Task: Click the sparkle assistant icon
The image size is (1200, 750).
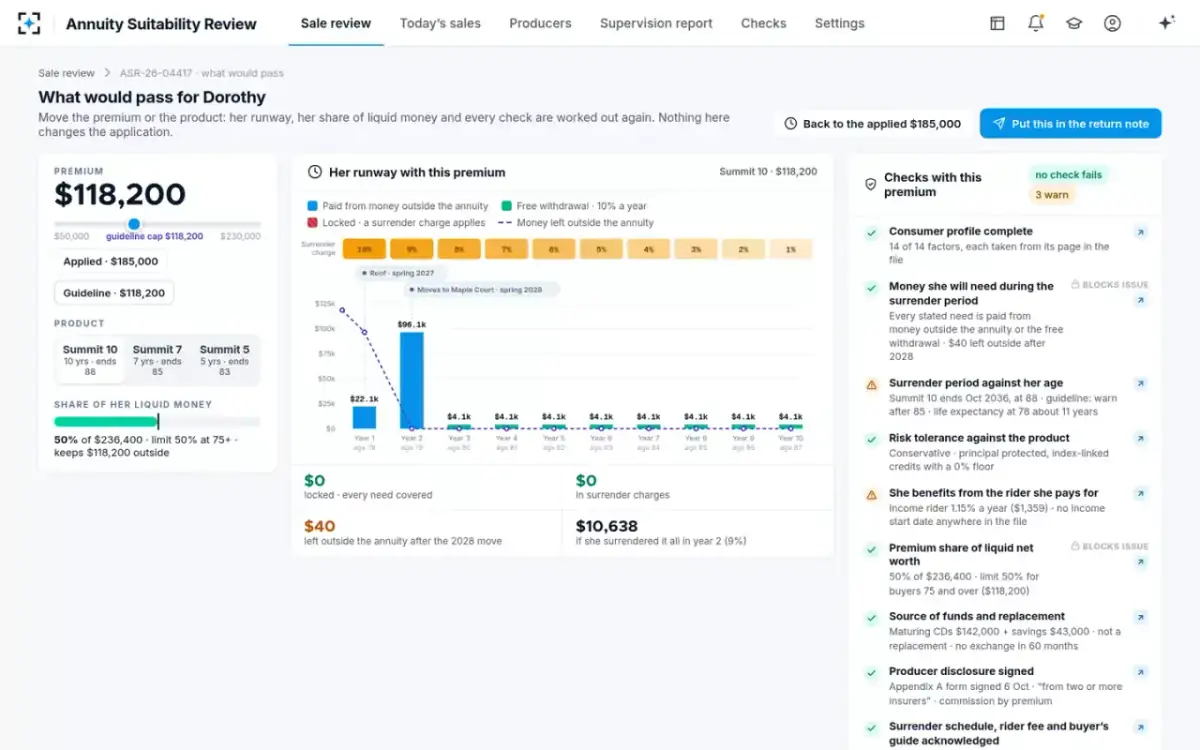Action: 1166,23
